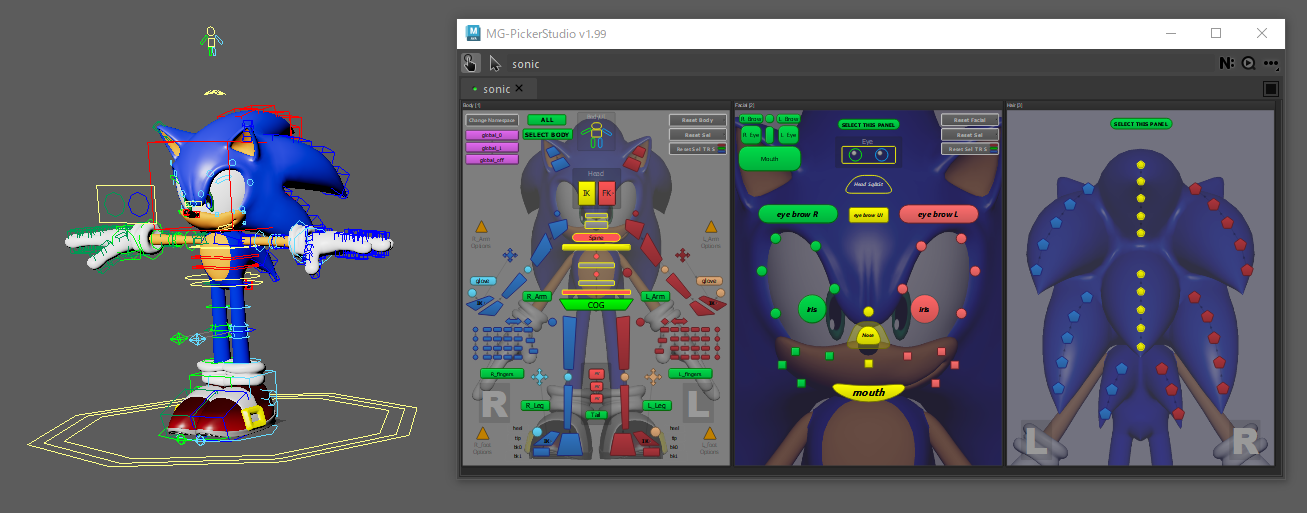Click the large green Mouth button
The height and width of the screenshot is (513, 1307).
tap(770, 158)
